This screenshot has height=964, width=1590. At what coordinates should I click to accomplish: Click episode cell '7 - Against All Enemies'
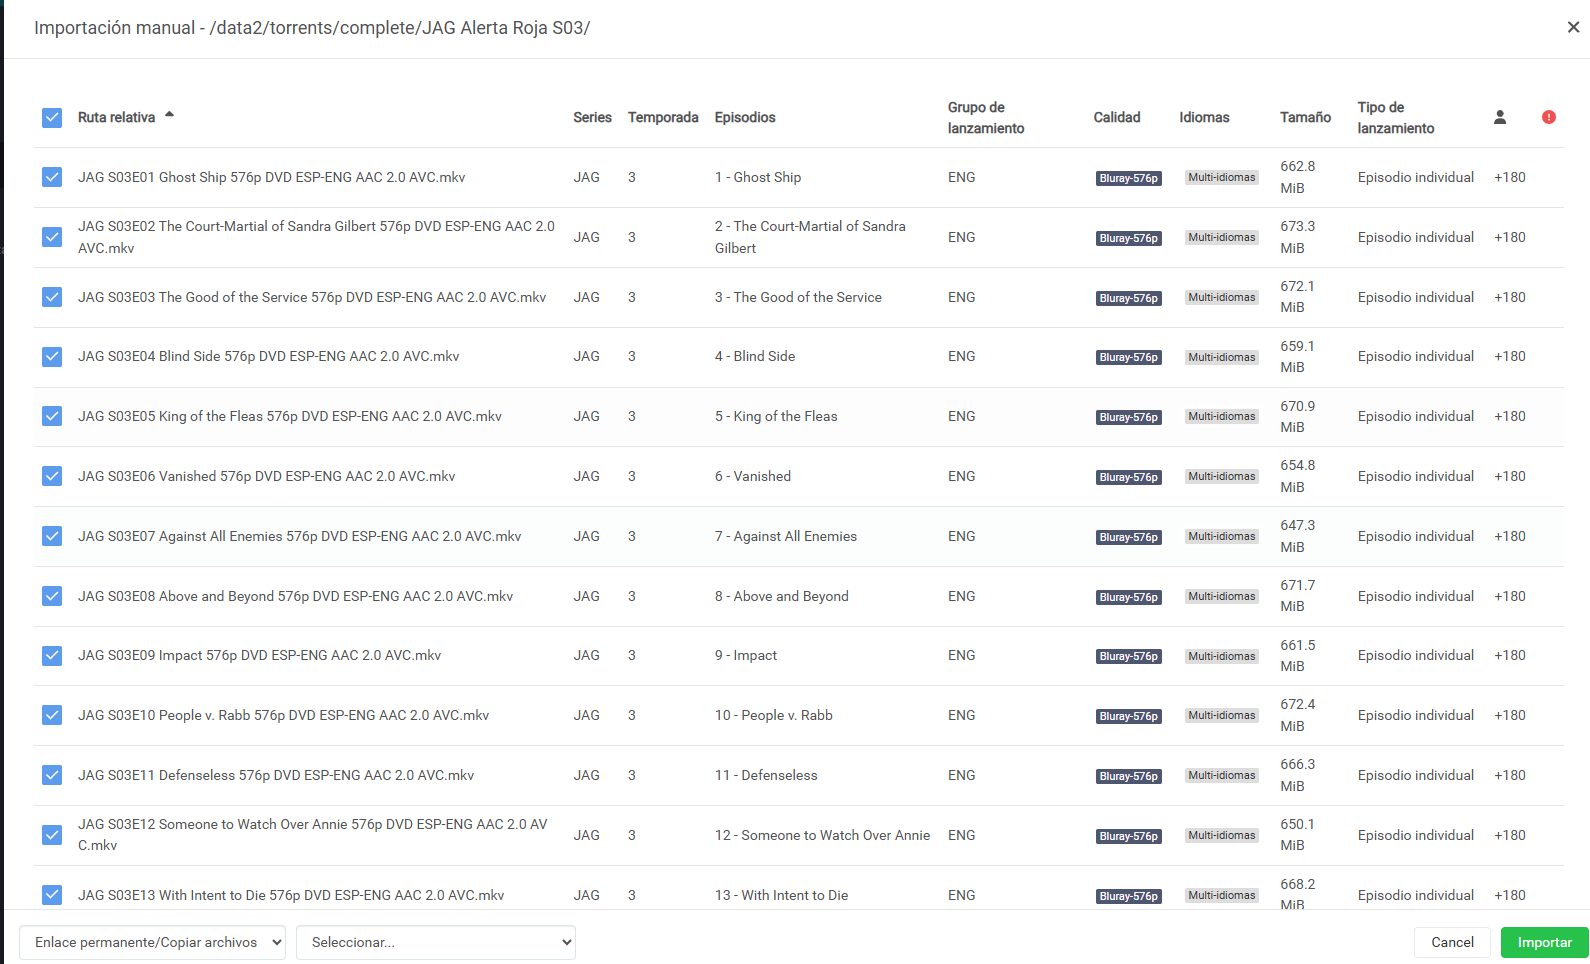tap(785, 536)
